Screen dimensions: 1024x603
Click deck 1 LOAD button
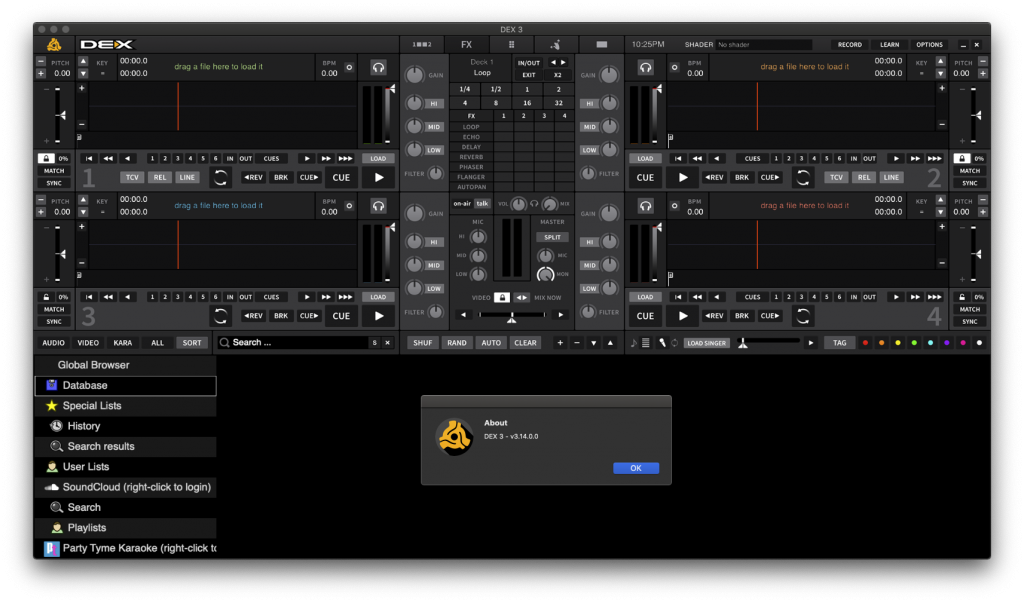coord(378,158)
